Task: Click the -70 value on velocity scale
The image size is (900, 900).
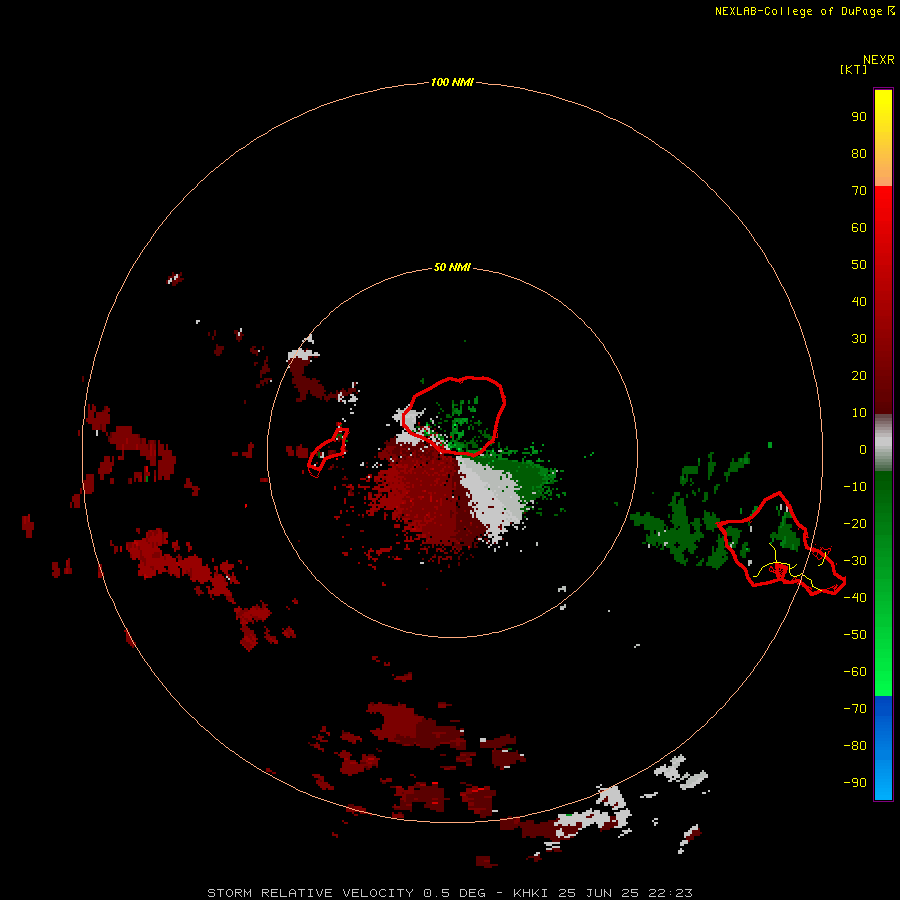Action: (855, 708)
